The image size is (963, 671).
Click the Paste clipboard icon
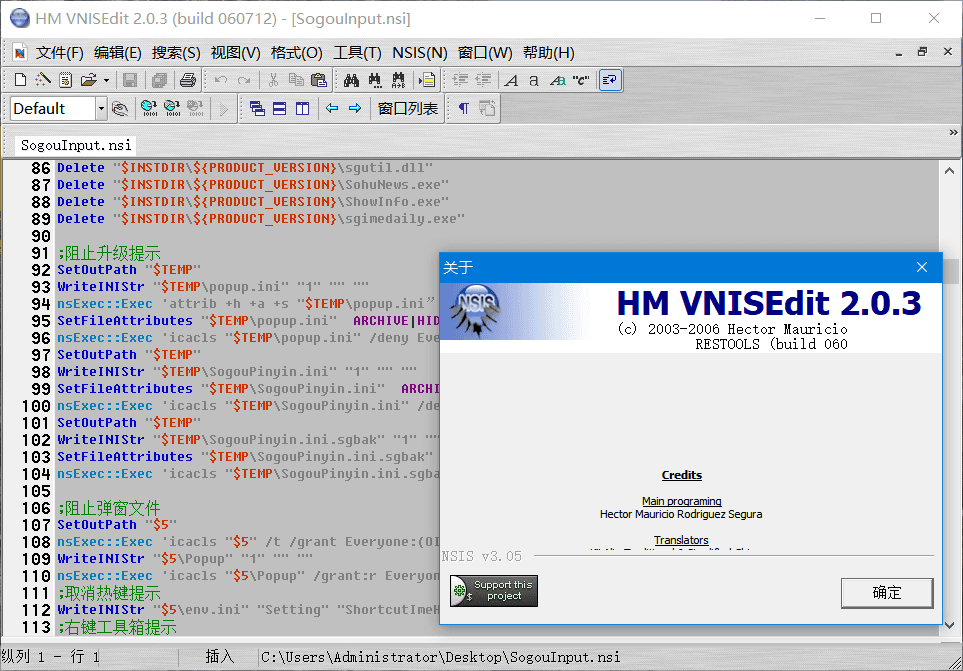click(x=319, y=80)
